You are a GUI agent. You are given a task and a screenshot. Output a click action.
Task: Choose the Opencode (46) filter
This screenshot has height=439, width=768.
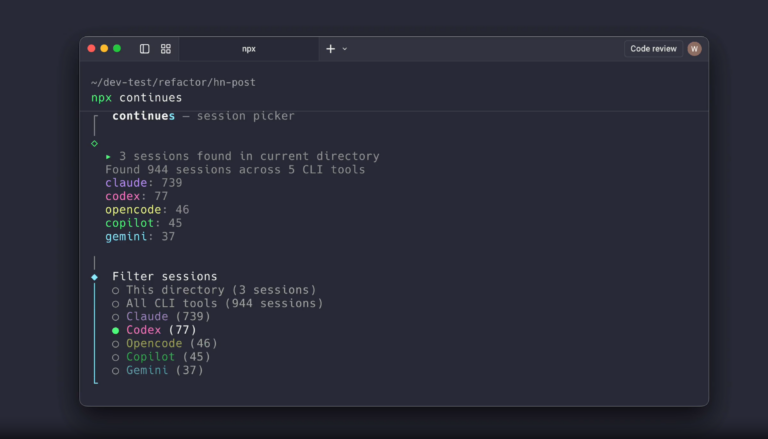(165, 343)
